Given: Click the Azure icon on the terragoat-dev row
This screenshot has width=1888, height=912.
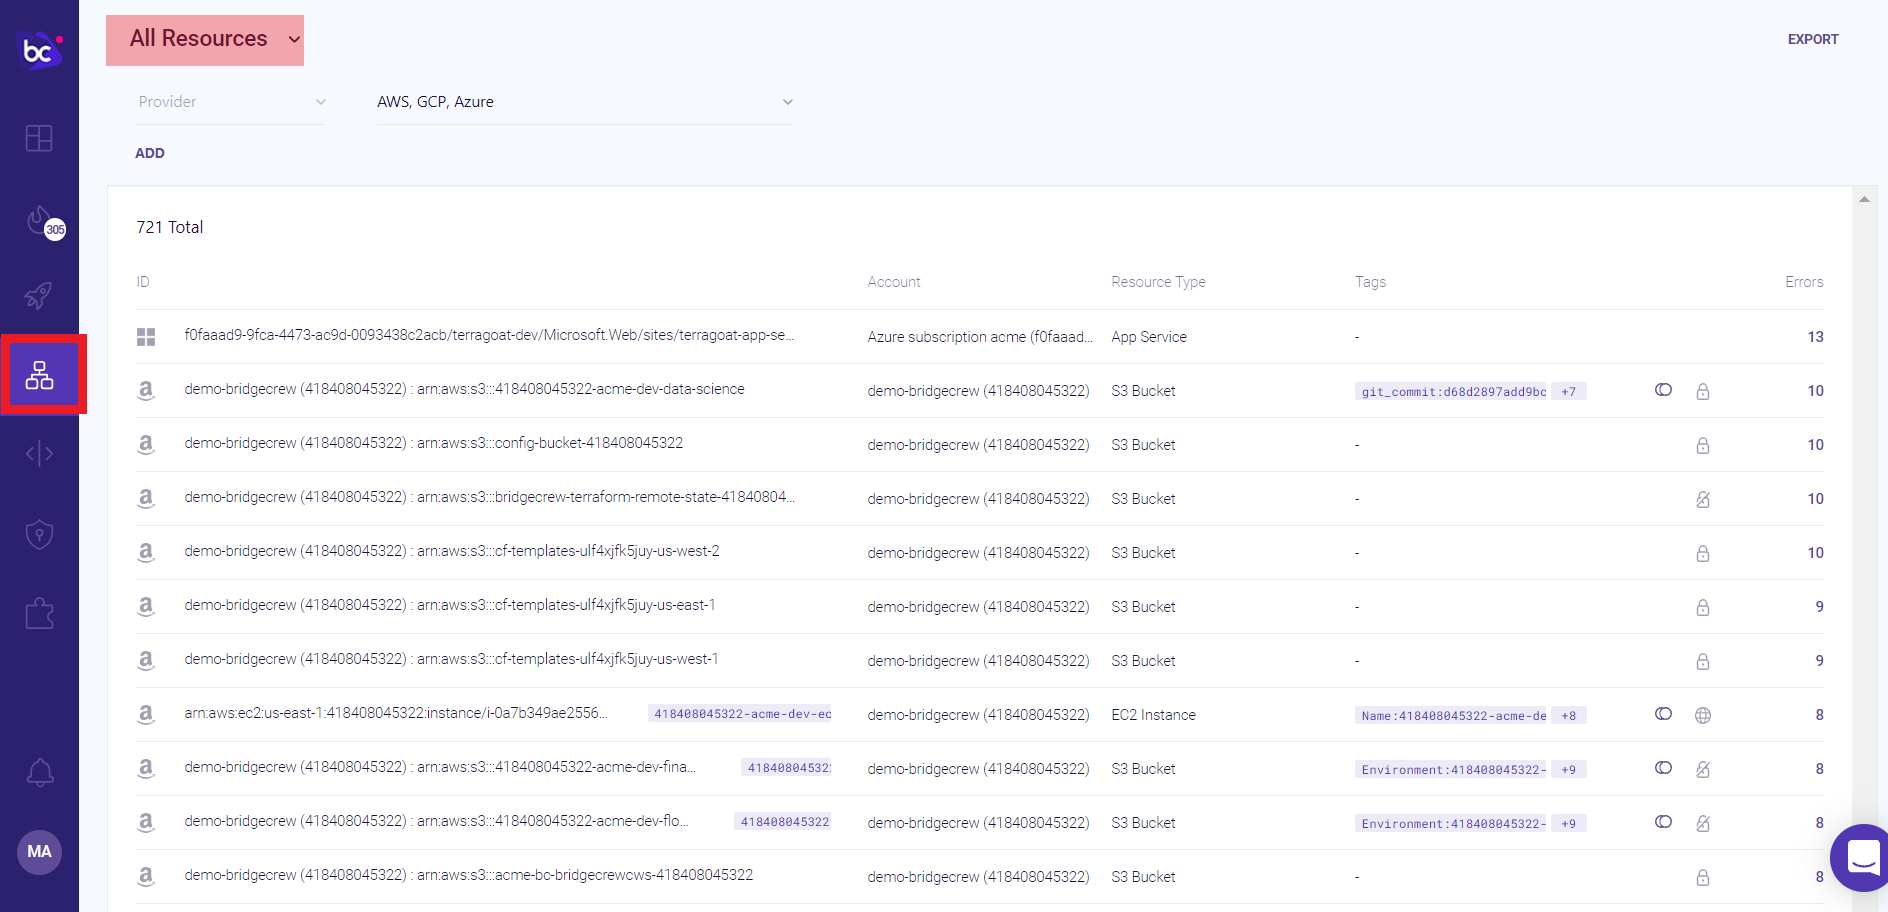Looking at the screenshot, I should [146, 337].
